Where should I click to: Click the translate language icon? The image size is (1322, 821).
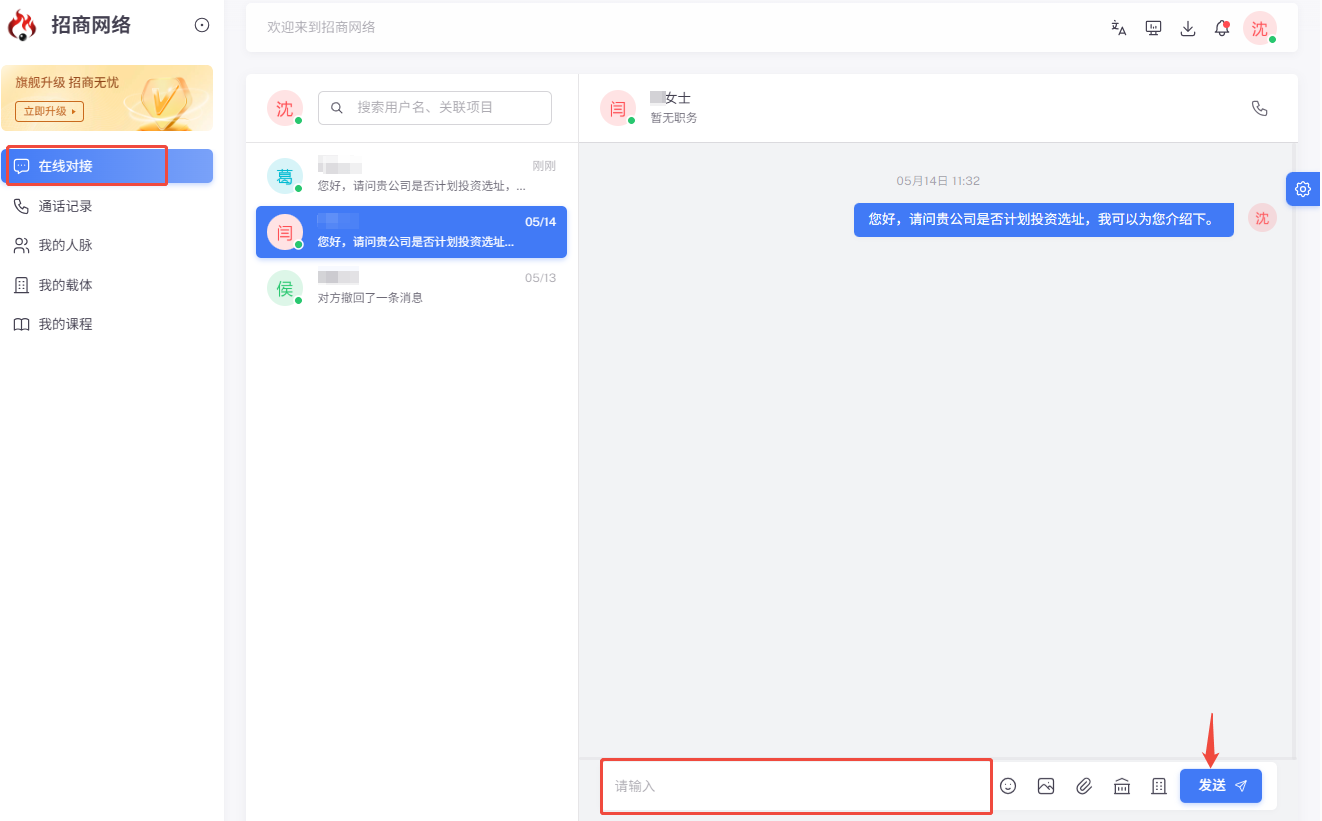tap(1119, 28)
